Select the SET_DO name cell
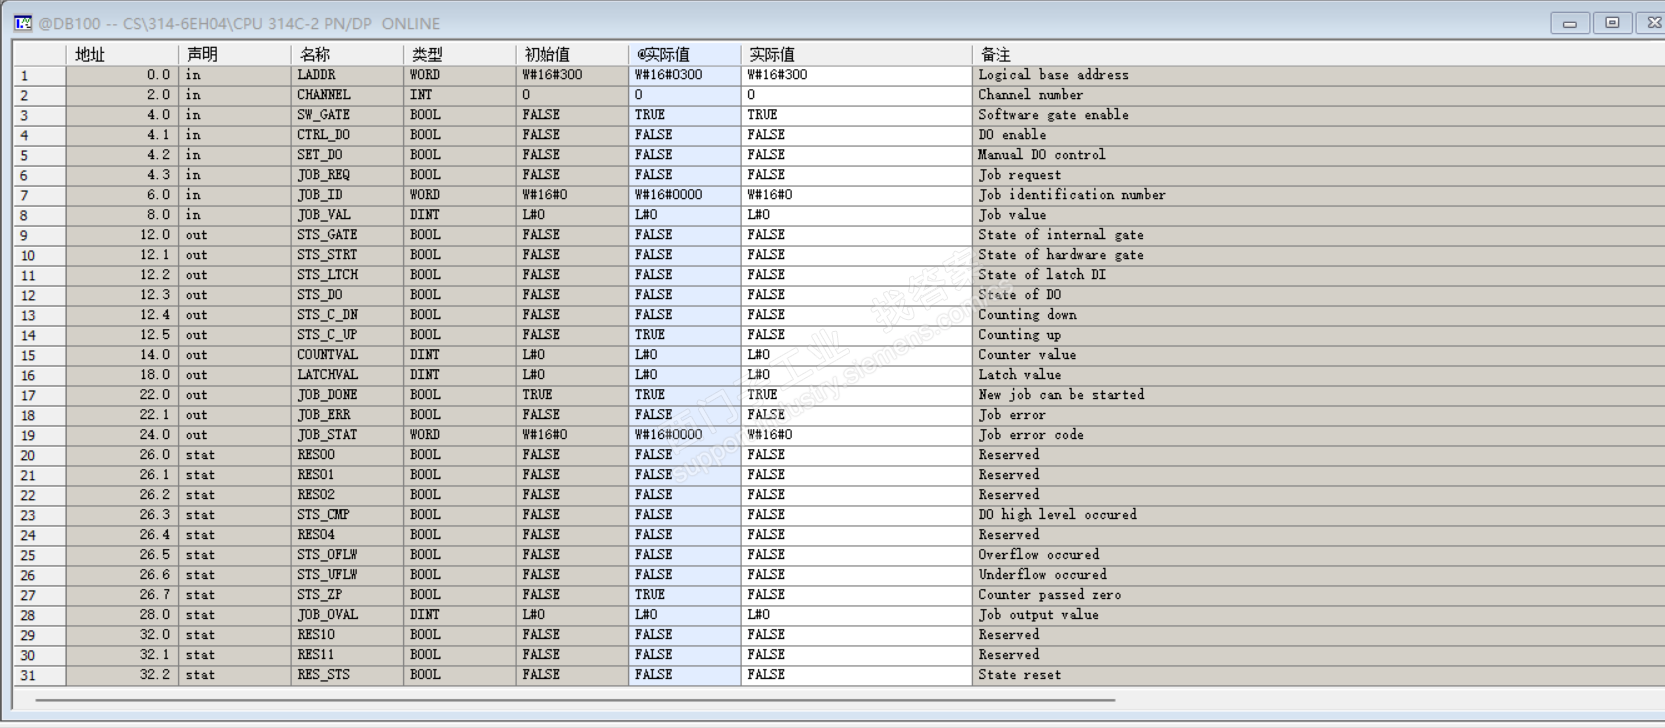Image resolution: width=1665 pixels, height=728 pixels. [x=347, y=155]
